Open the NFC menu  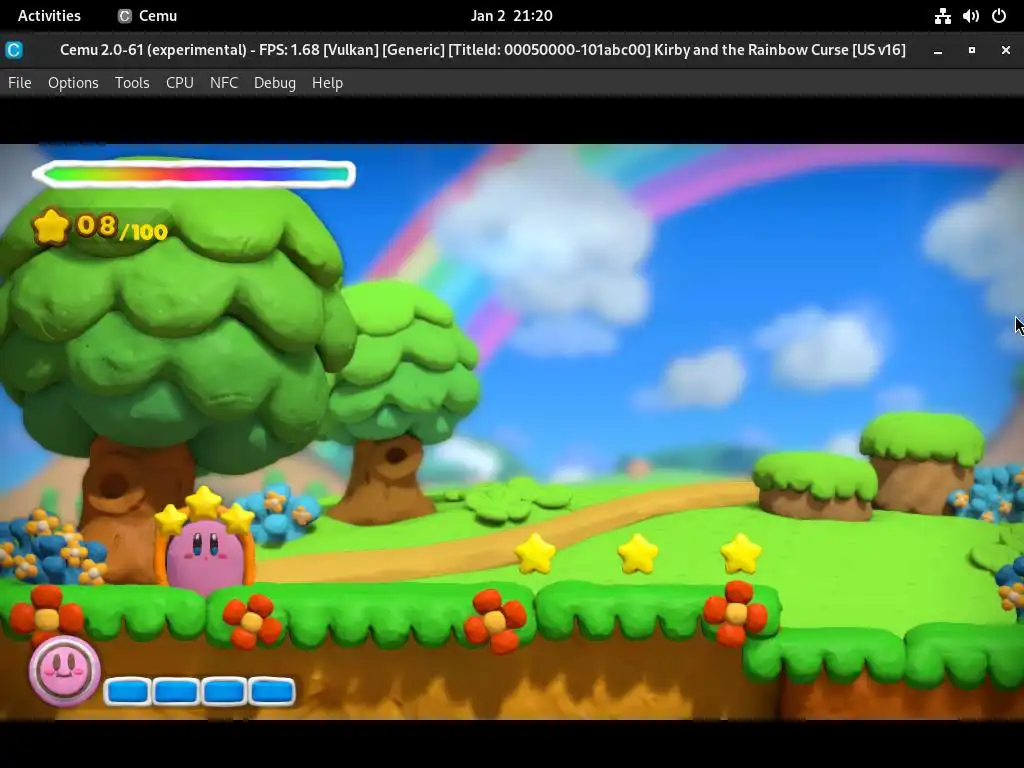pyautogui.click(x=224, y=83)
